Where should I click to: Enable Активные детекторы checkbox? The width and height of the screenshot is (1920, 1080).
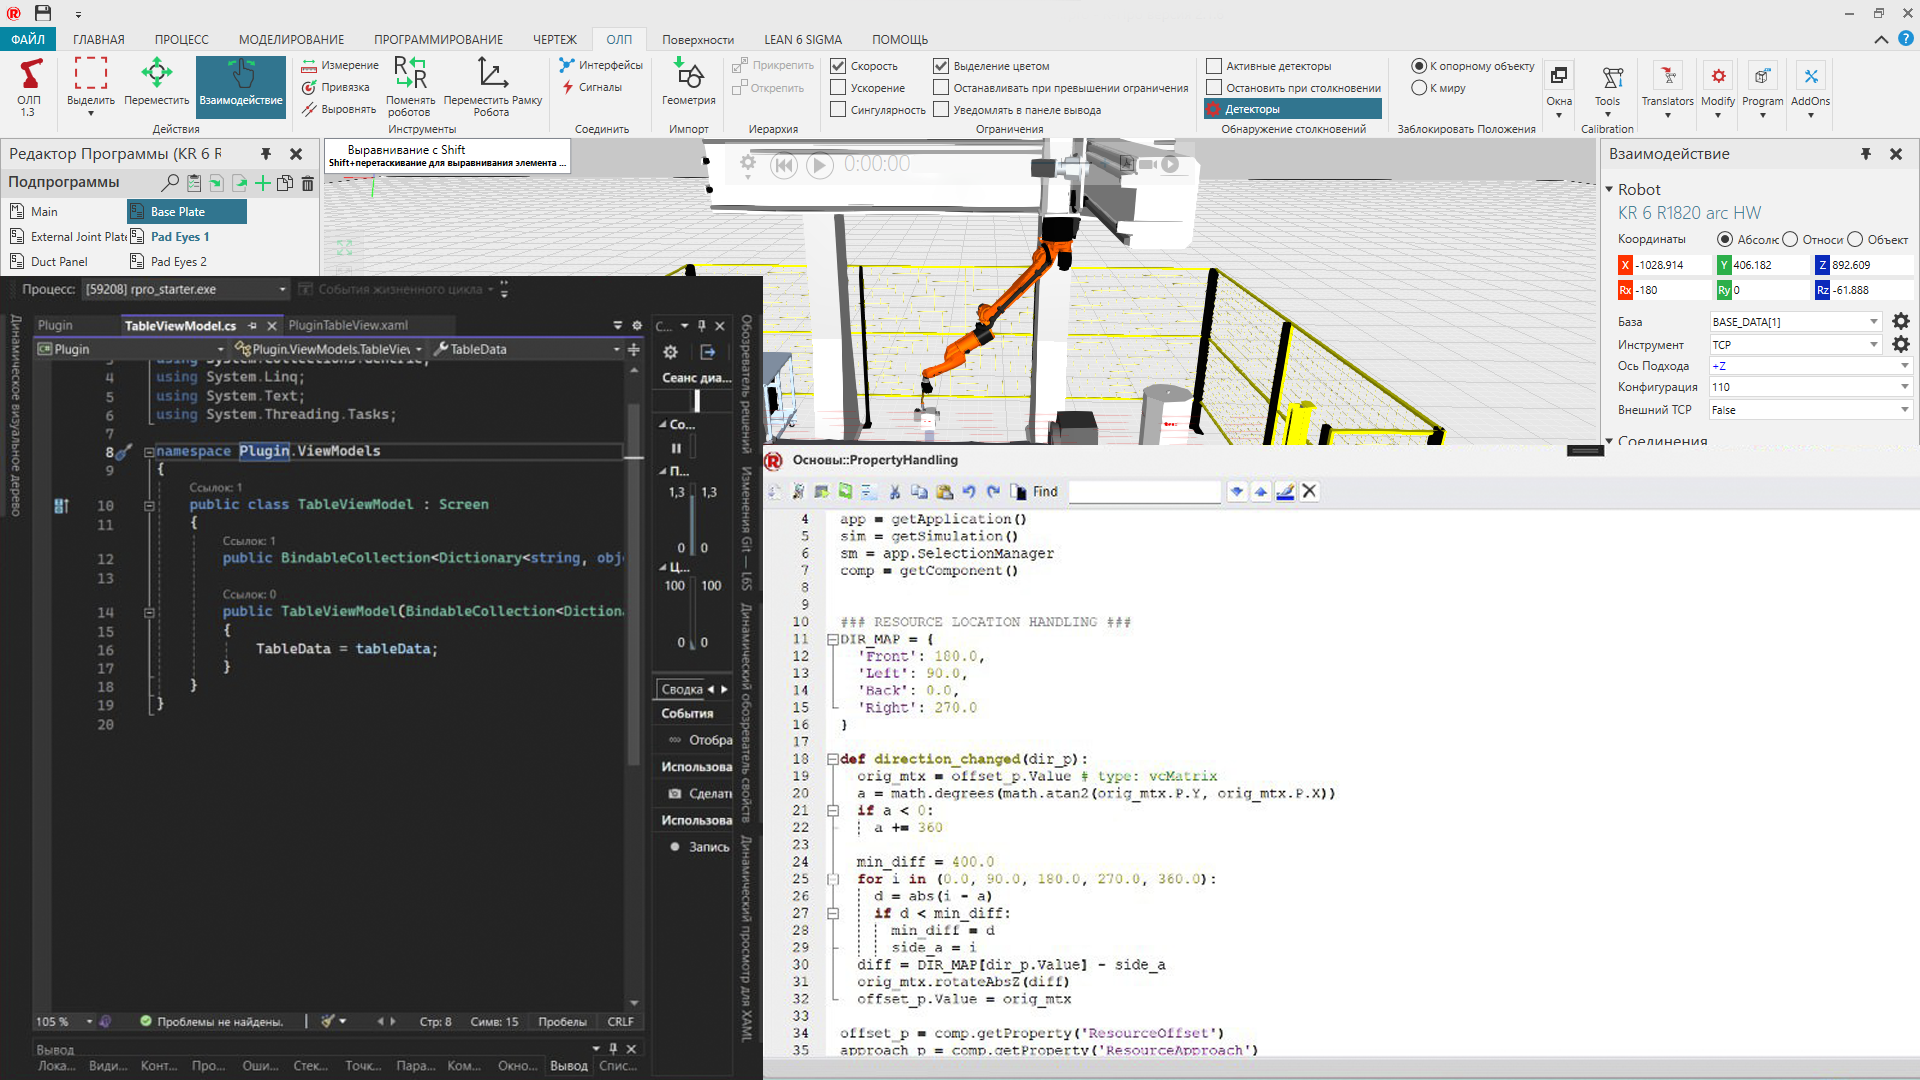click(1214, 66)
